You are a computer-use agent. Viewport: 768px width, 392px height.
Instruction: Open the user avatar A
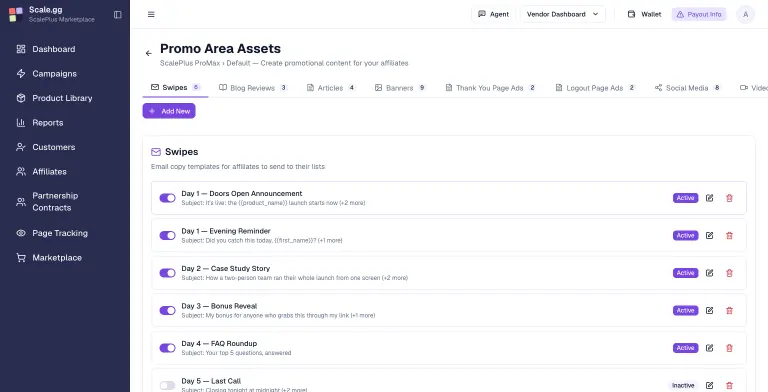click(x=745, y=14)
